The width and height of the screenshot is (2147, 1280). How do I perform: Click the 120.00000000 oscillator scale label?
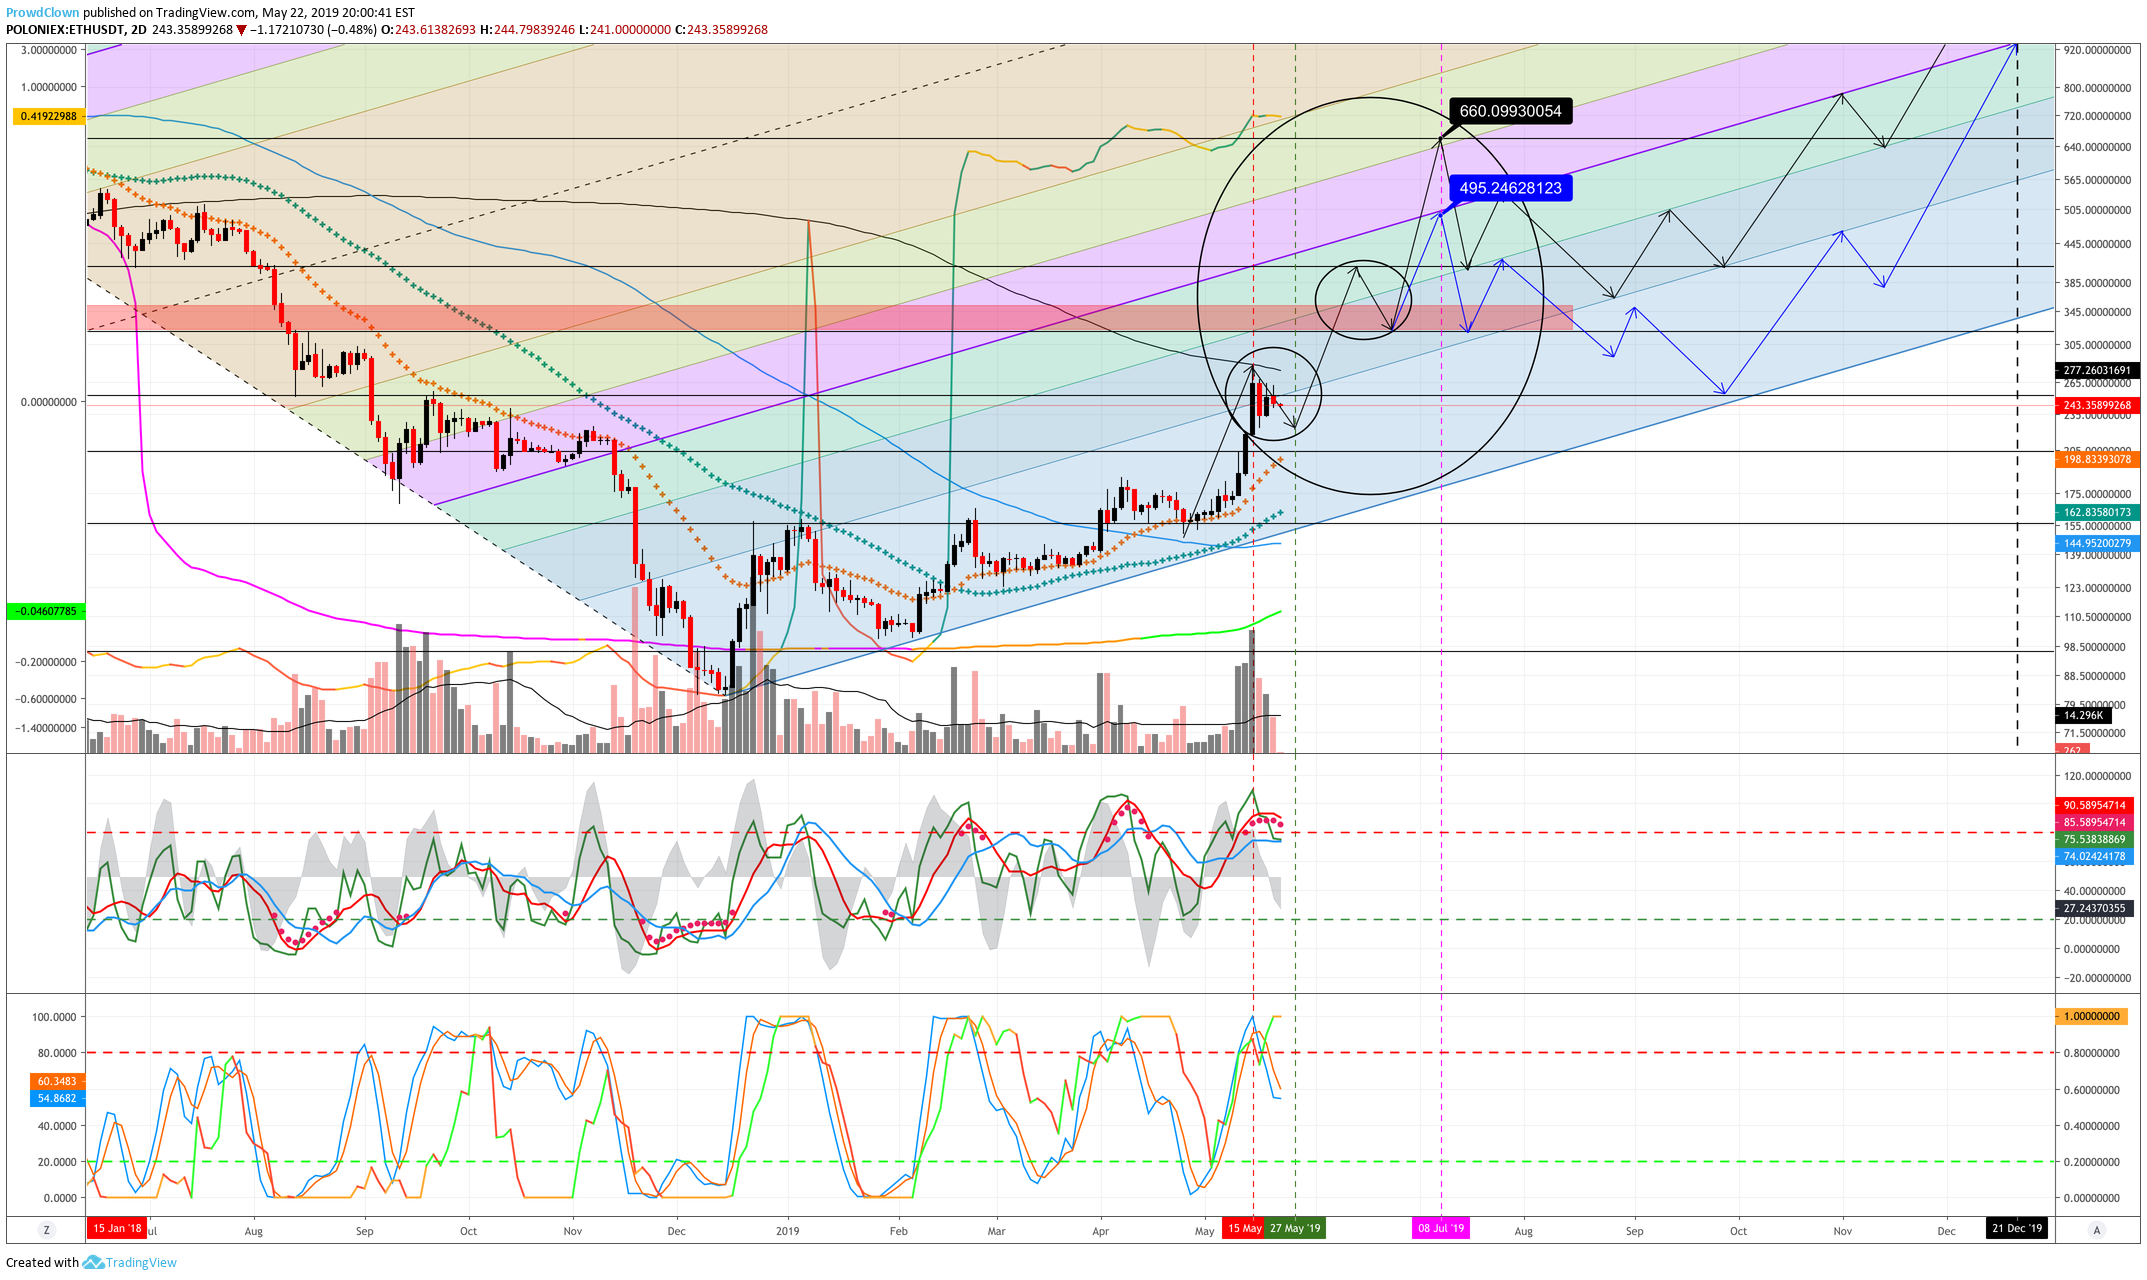click(x=2098, y=776)
